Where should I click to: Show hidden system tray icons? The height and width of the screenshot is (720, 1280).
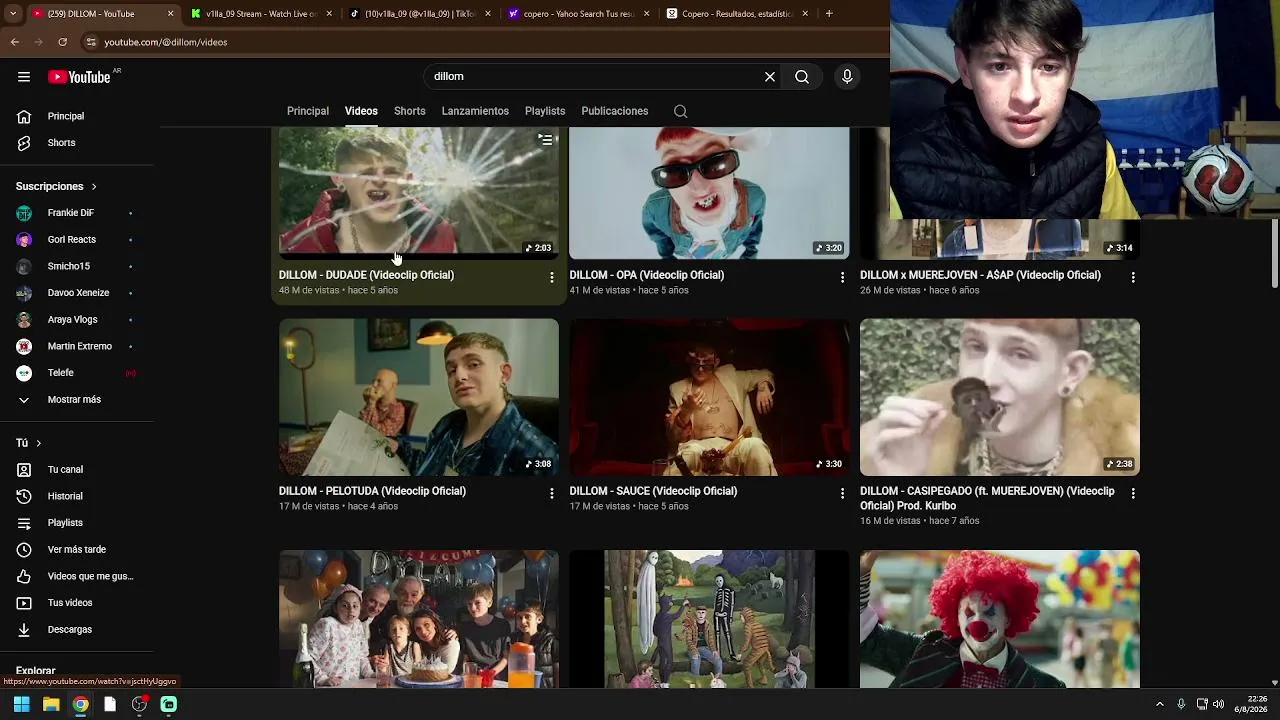tap(1160, 704)
